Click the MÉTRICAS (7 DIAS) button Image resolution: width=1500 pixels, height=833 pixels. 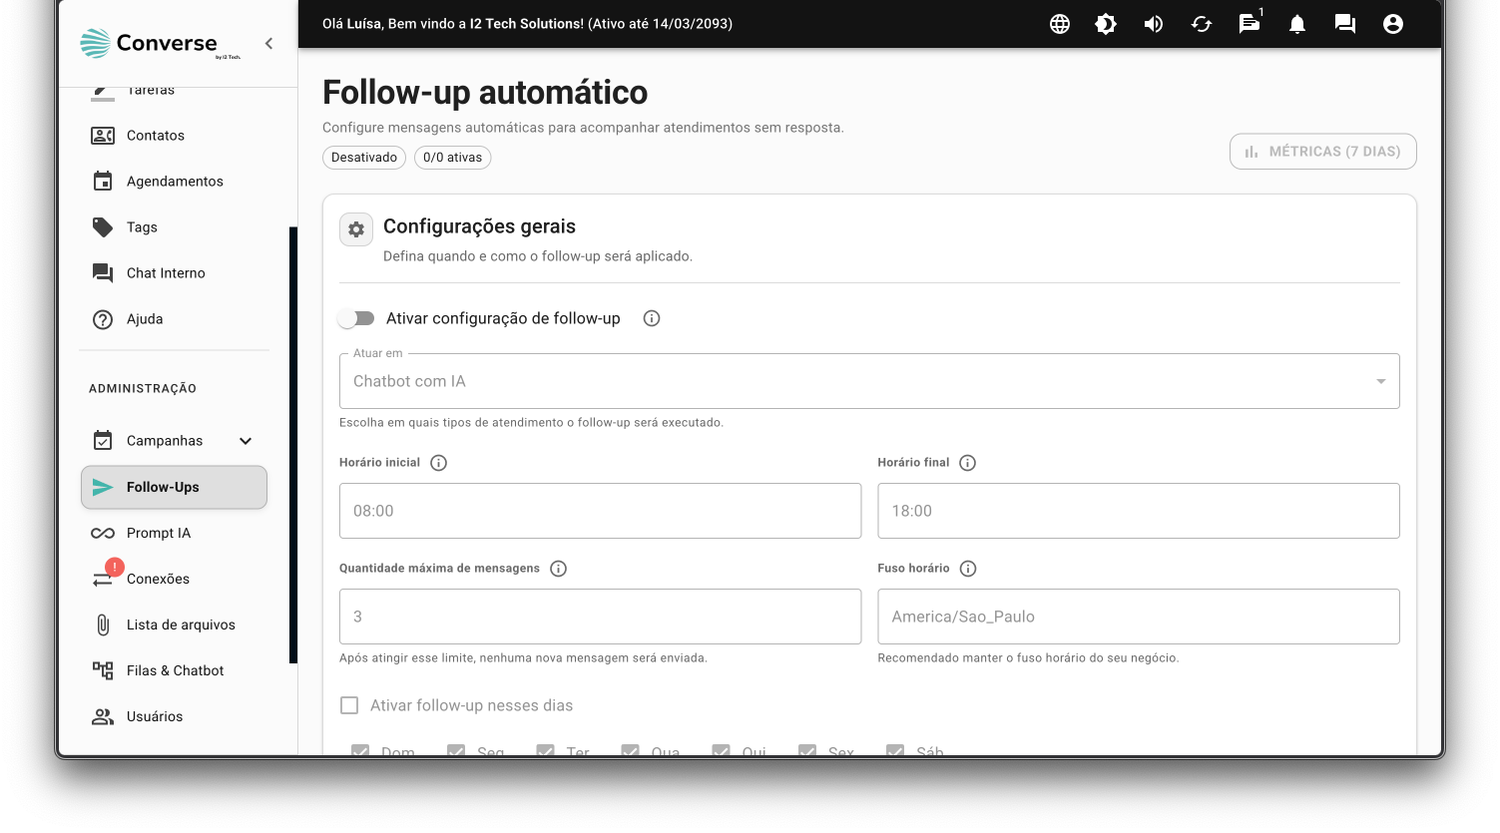(1323, 151)
